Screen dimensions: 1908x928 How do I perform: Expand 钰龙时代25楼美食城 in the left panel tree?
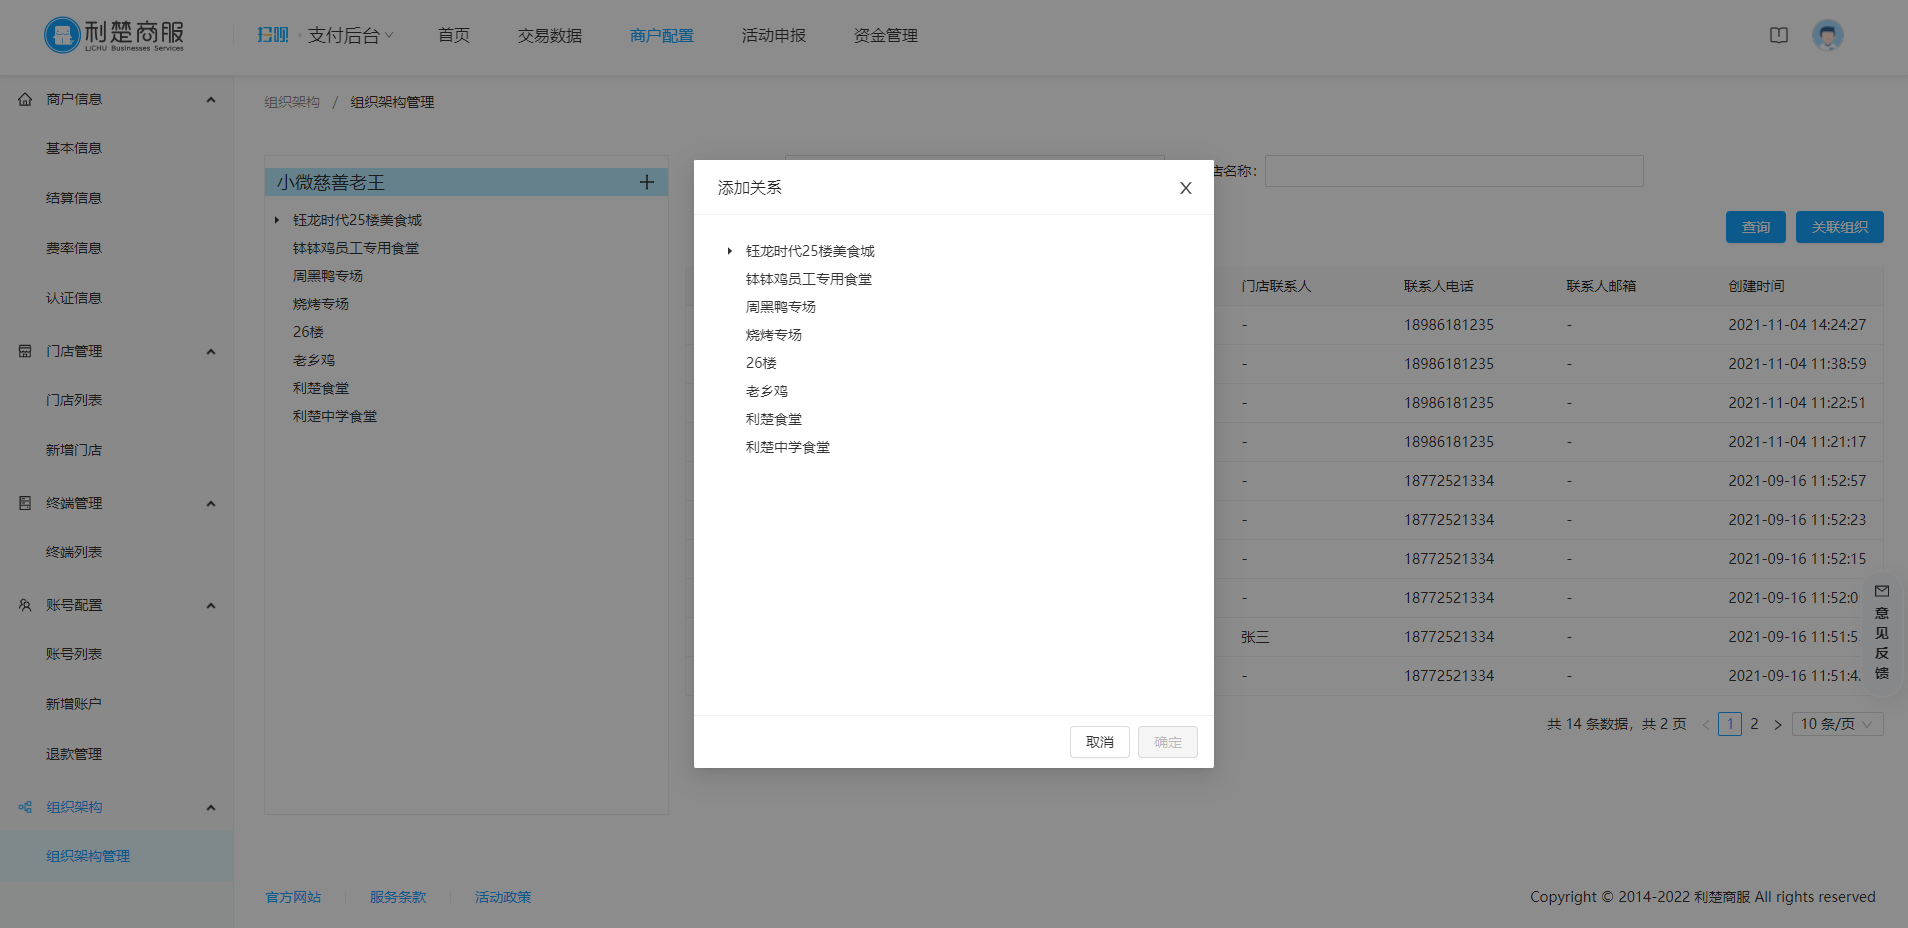(277, 220)
